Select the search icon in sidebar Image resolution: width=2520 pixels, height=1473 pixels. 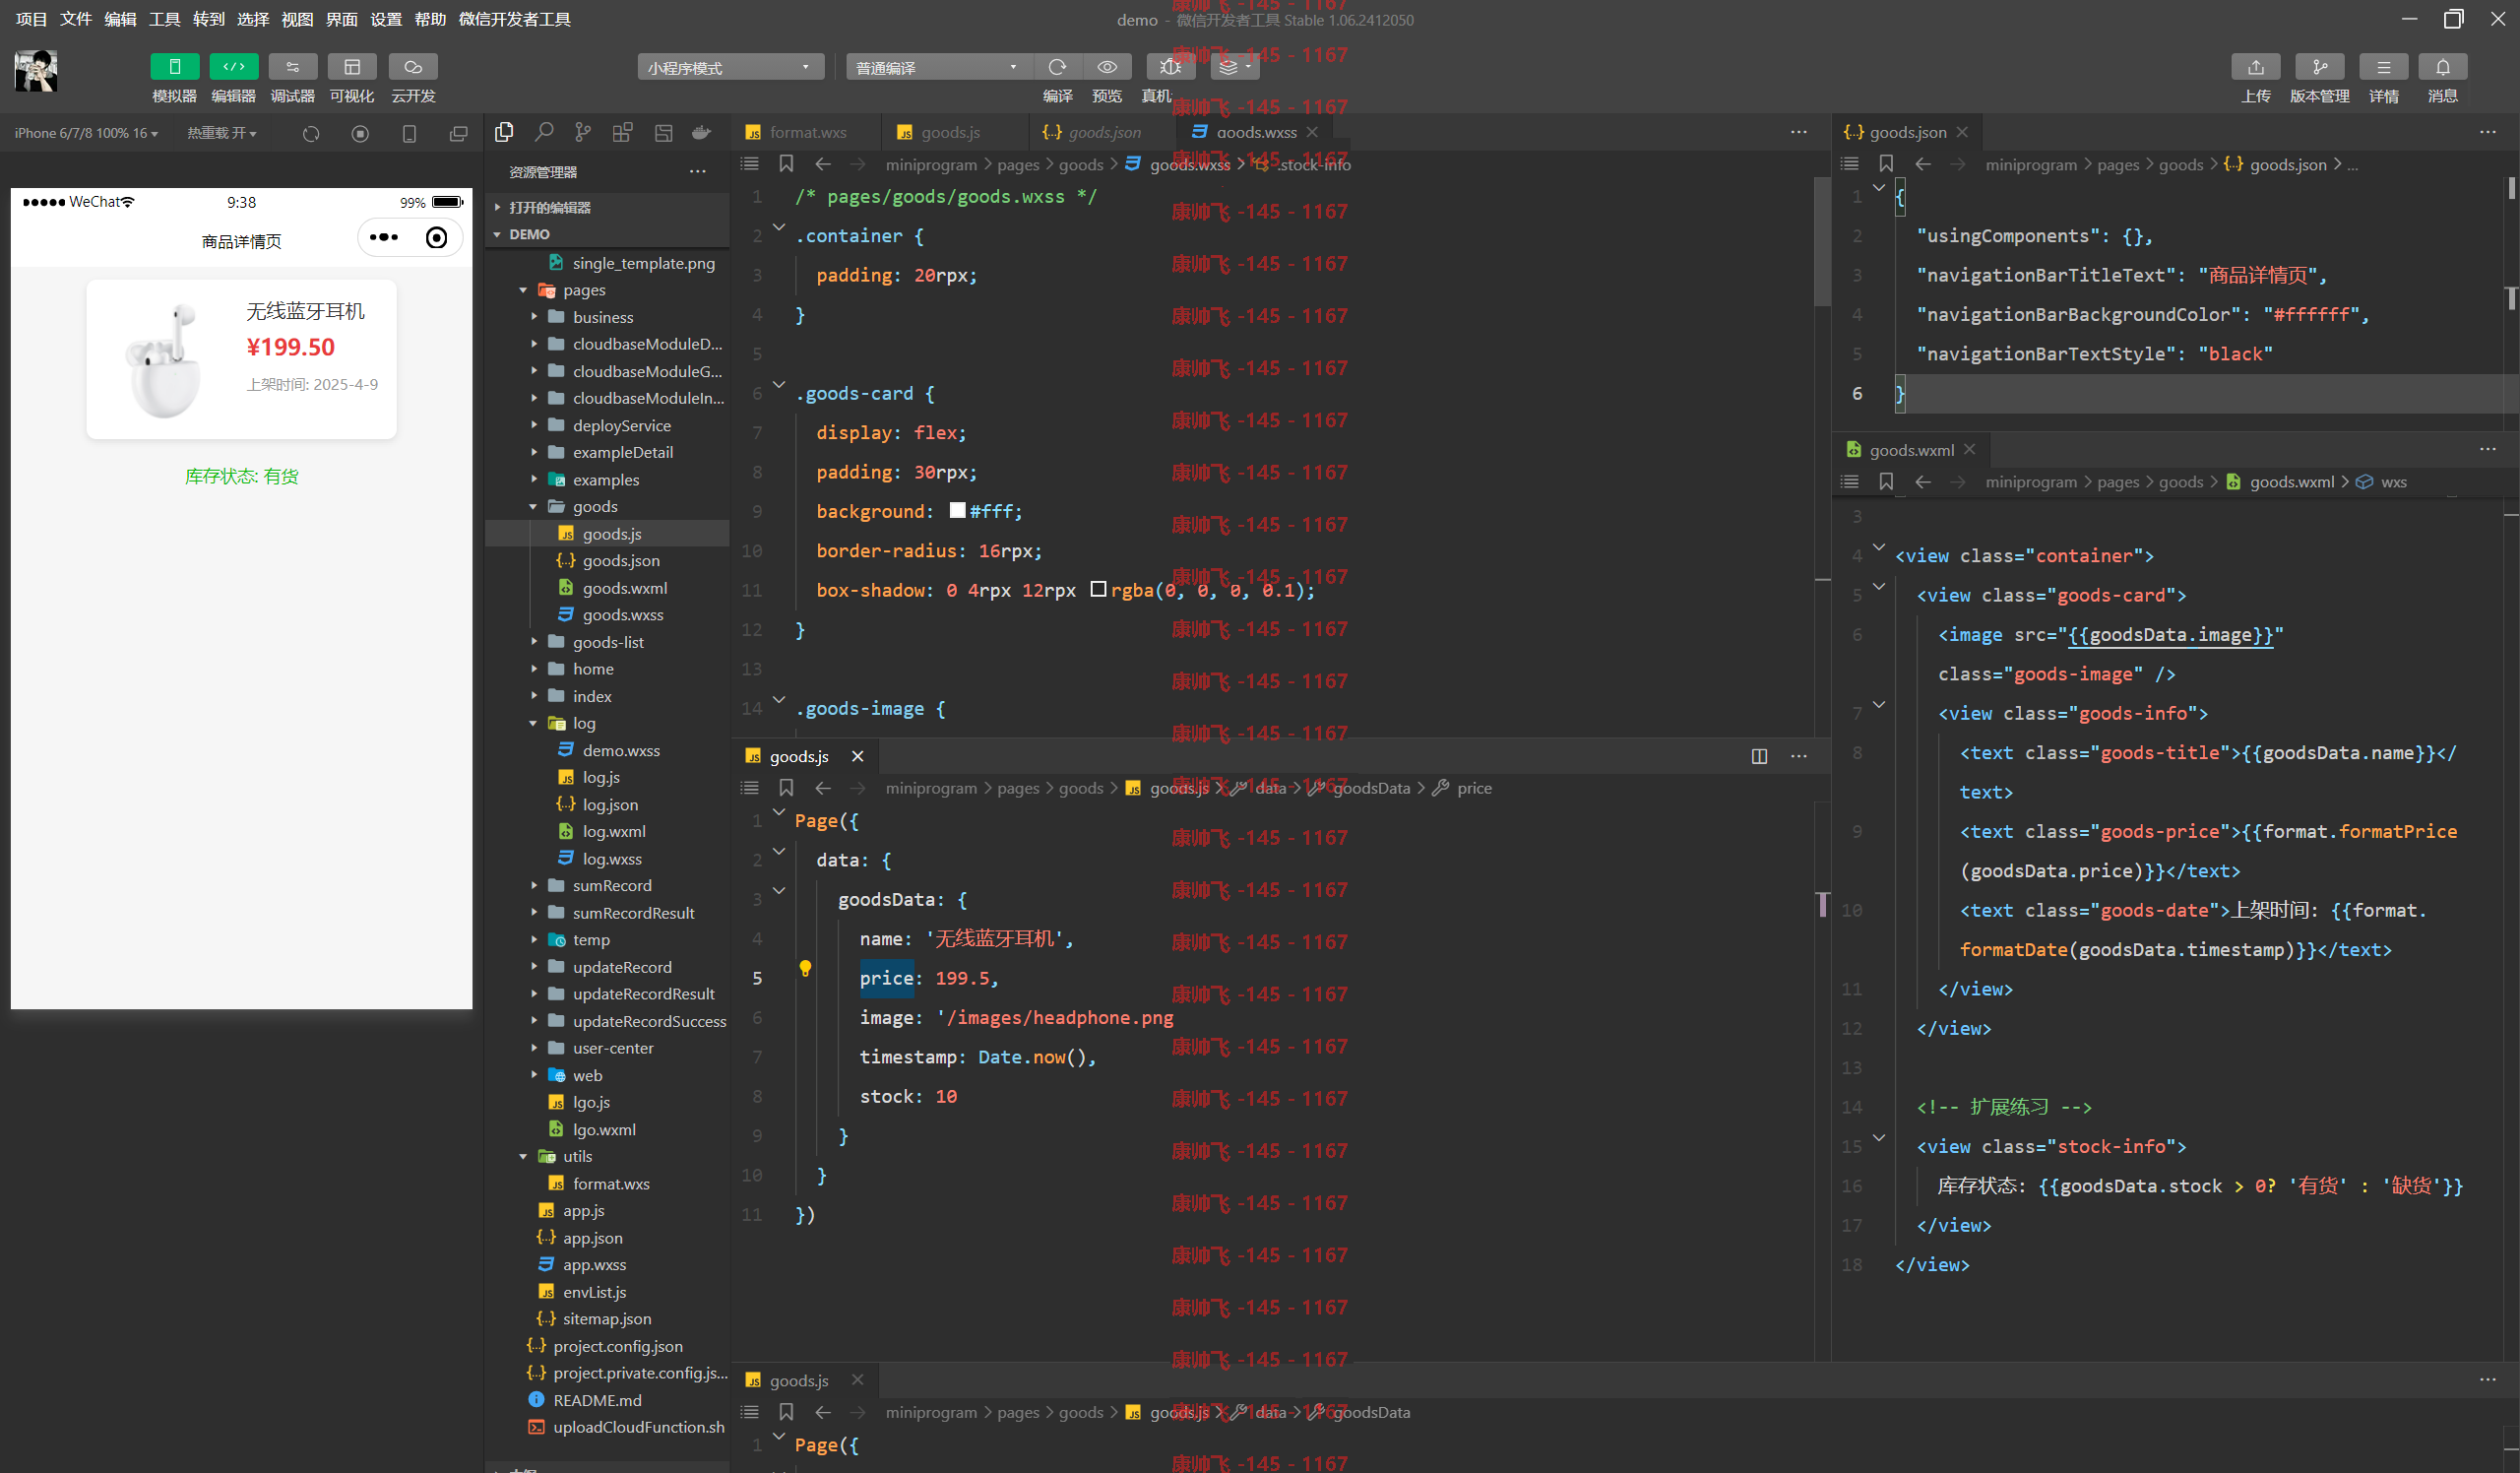click(544, 132)
